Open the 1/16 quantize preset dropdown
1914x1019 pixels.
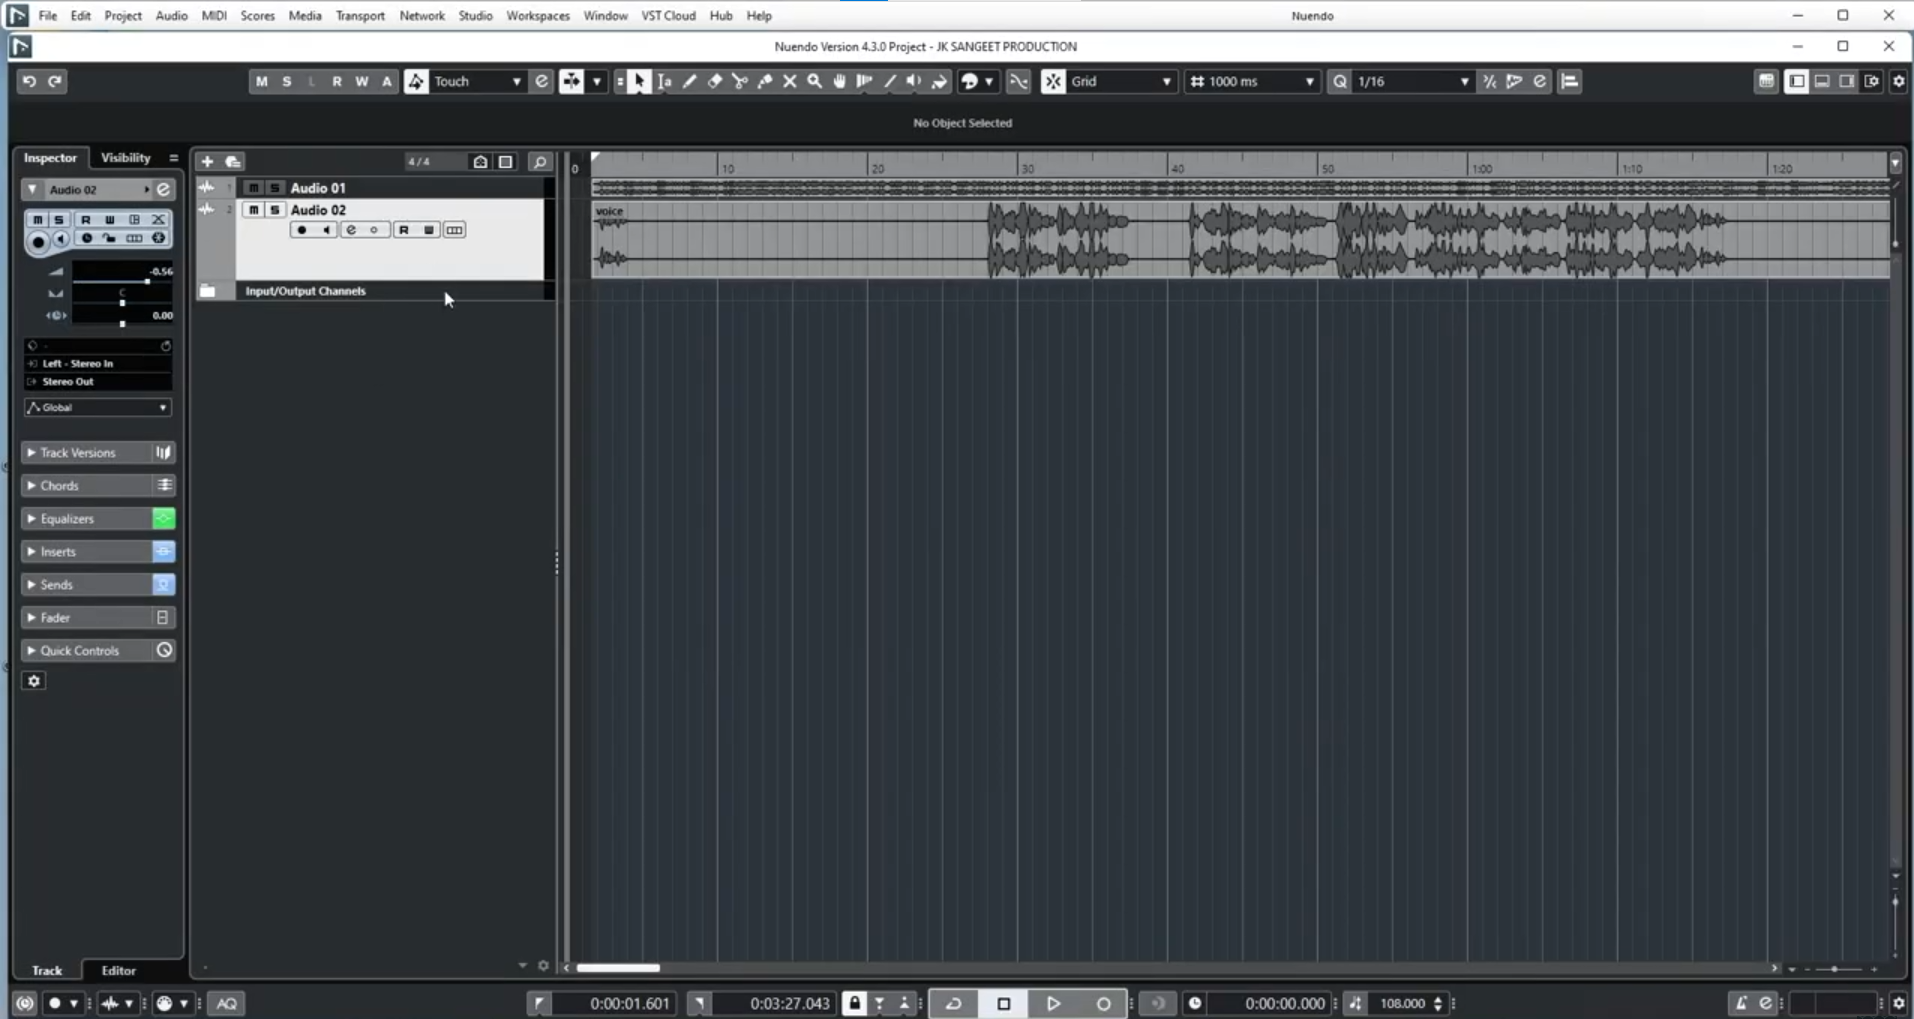(1412, 82)
